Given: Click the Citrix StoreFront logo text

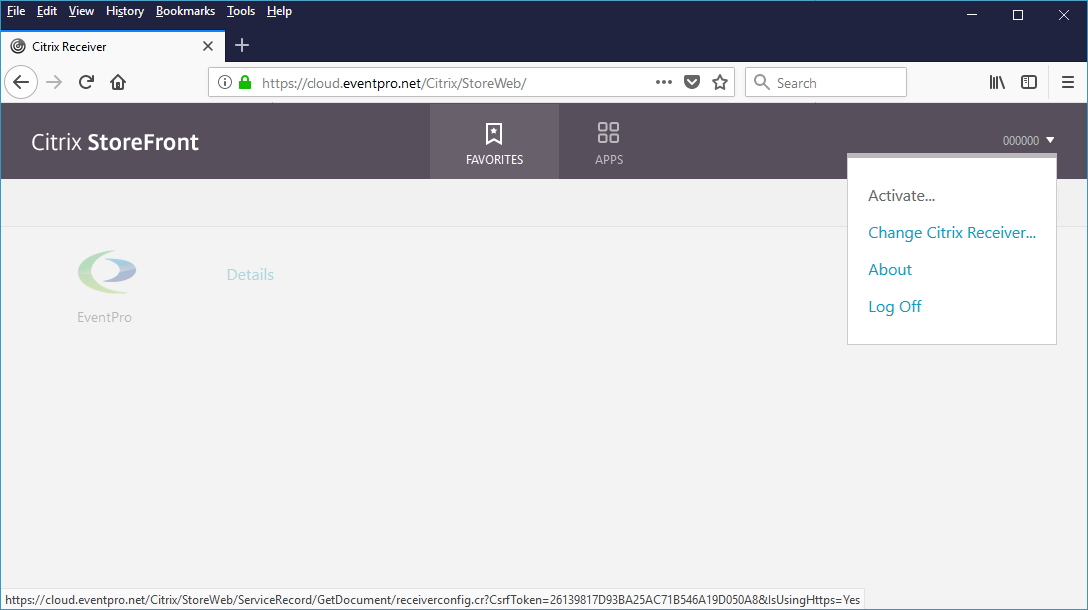Looking at the screenshot, I should click(115, 142).
